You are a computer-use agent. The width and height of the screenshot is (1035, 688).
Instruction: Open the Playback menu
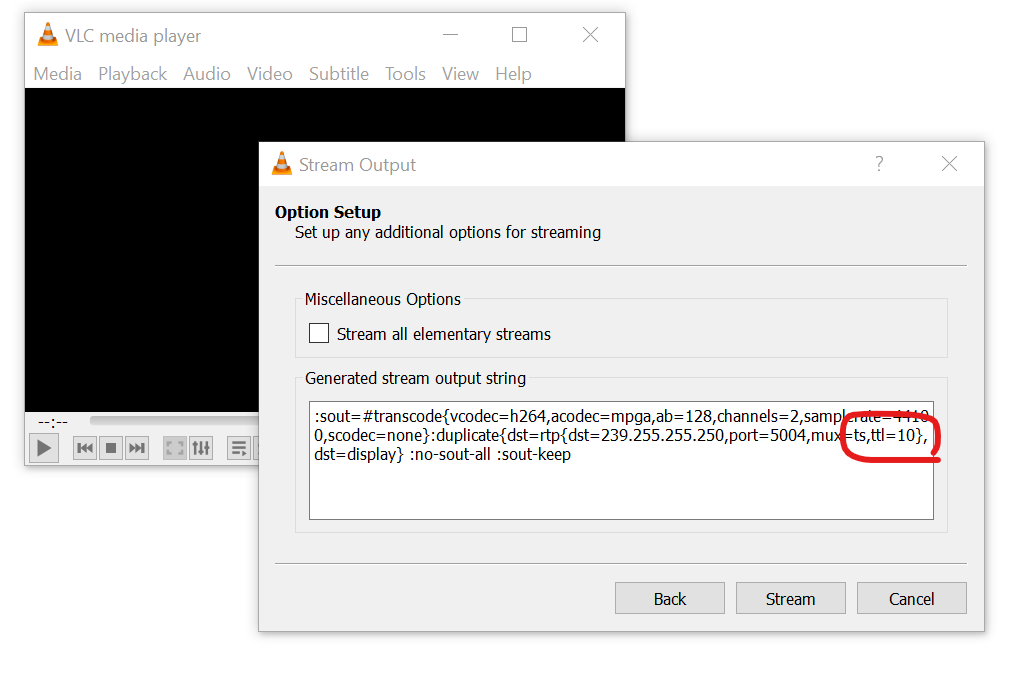[x=132, y=74]
